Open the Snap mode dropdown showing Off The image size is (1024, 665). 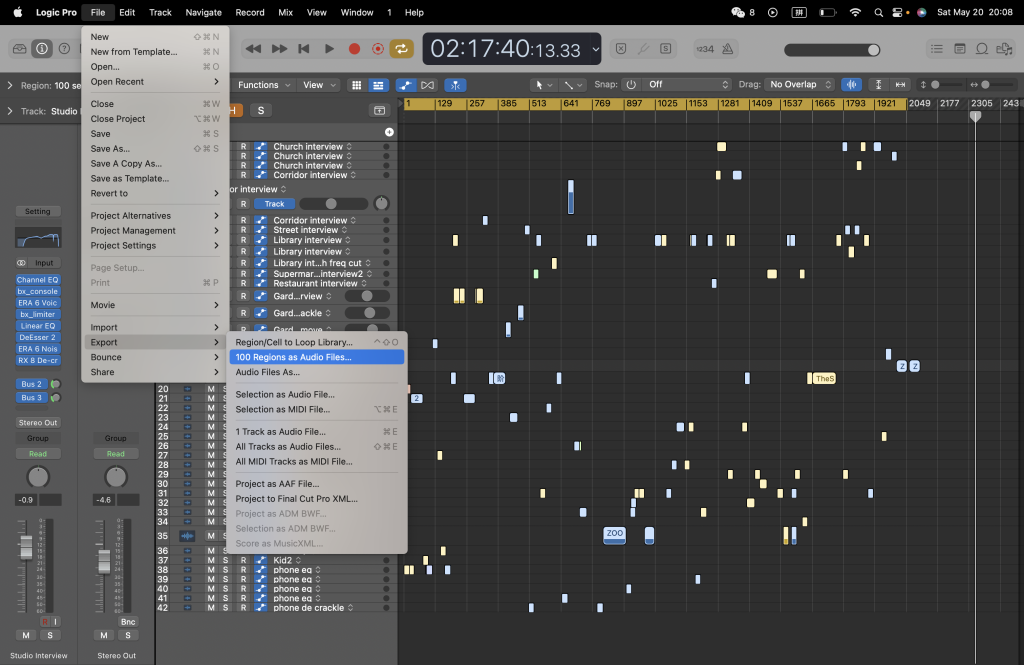686,84
